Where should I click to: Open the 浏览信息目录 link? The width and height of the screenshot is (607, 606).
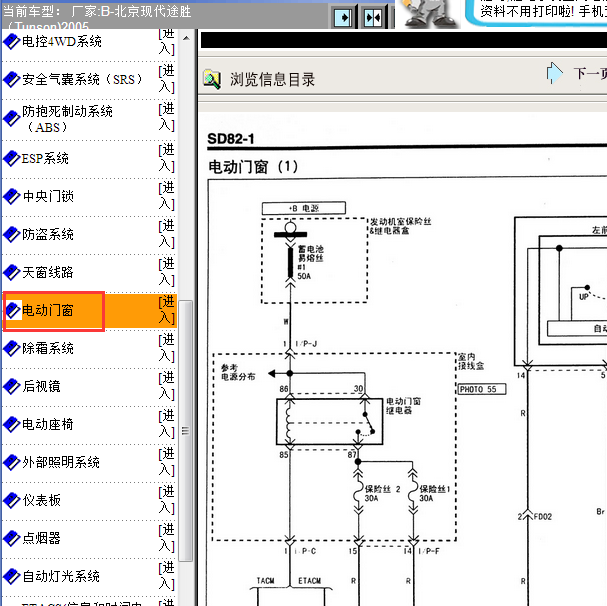point(272,80)
